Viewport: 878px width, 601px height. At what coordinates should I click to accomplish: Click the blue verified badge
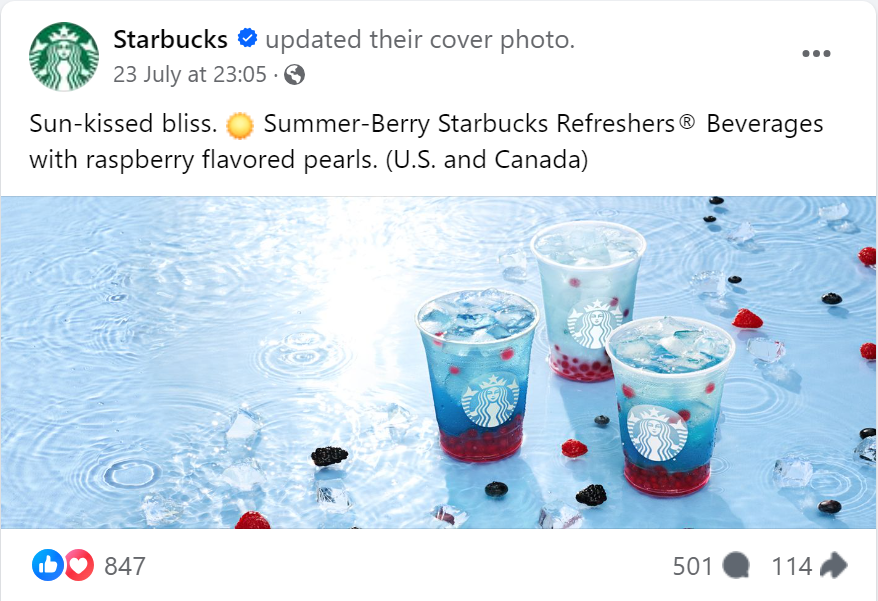247,39
